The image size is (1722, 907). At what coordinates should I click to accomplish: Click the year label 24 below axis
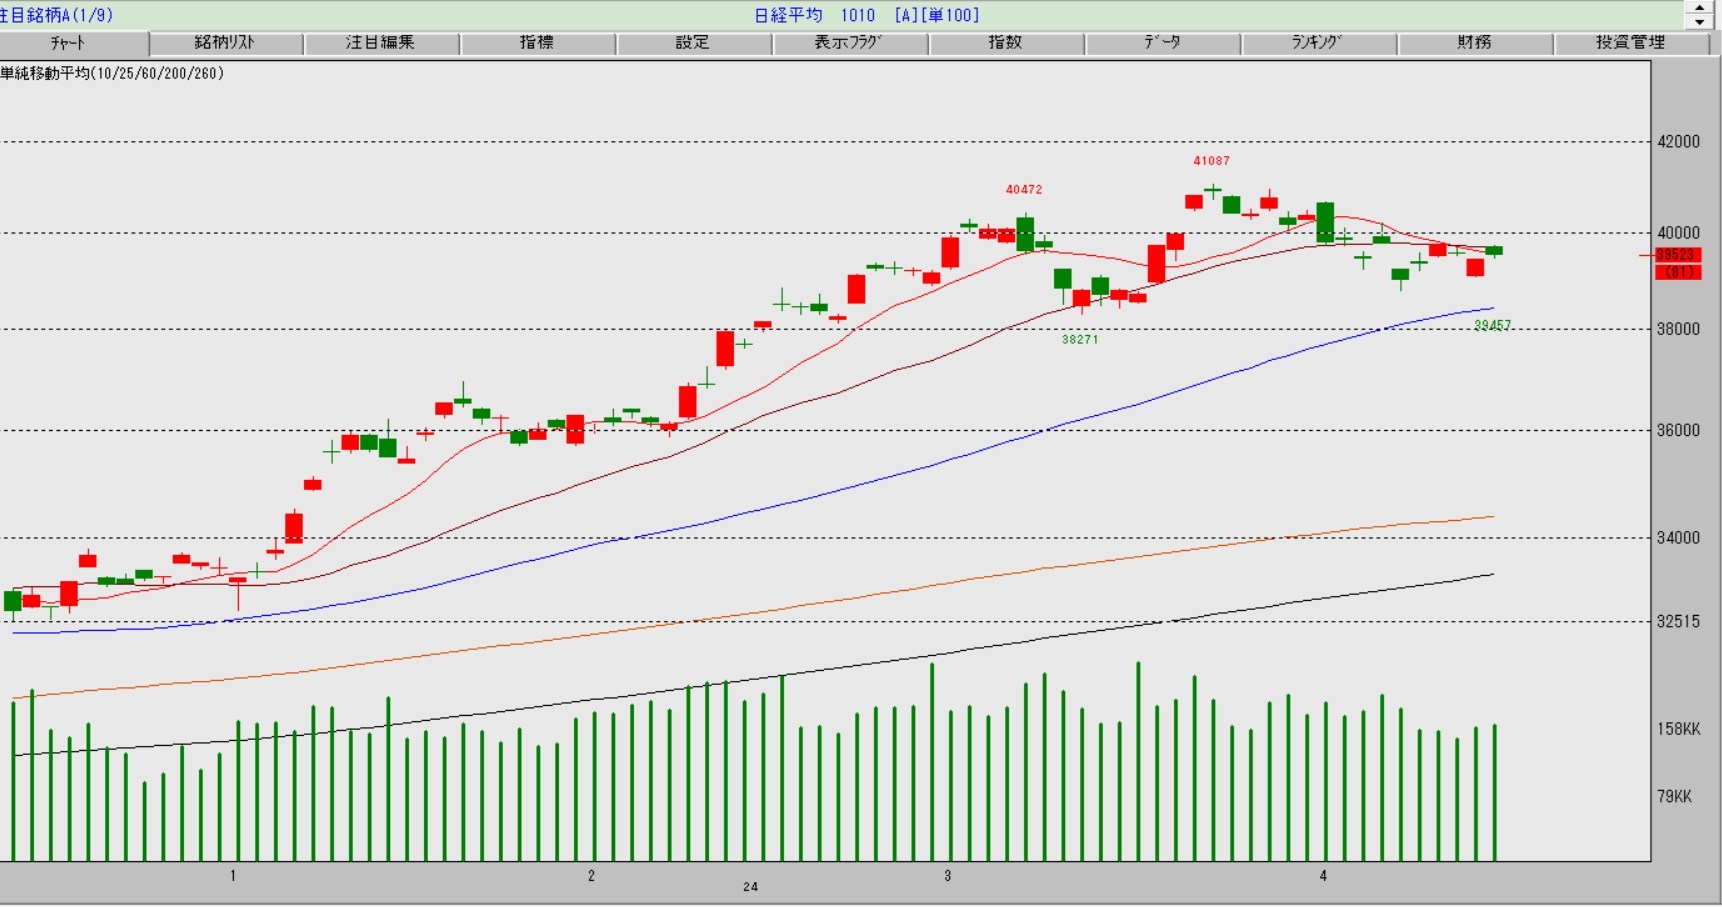[750, 887]
